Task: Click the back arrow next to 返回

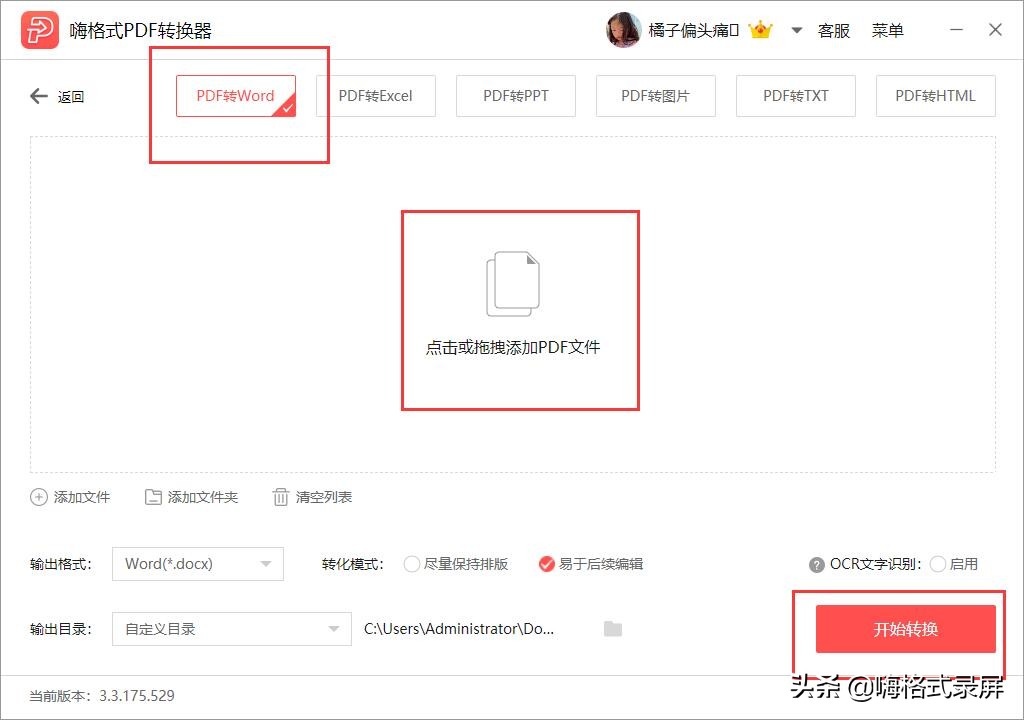Action: pyautogui.click(x=38, y=96)
